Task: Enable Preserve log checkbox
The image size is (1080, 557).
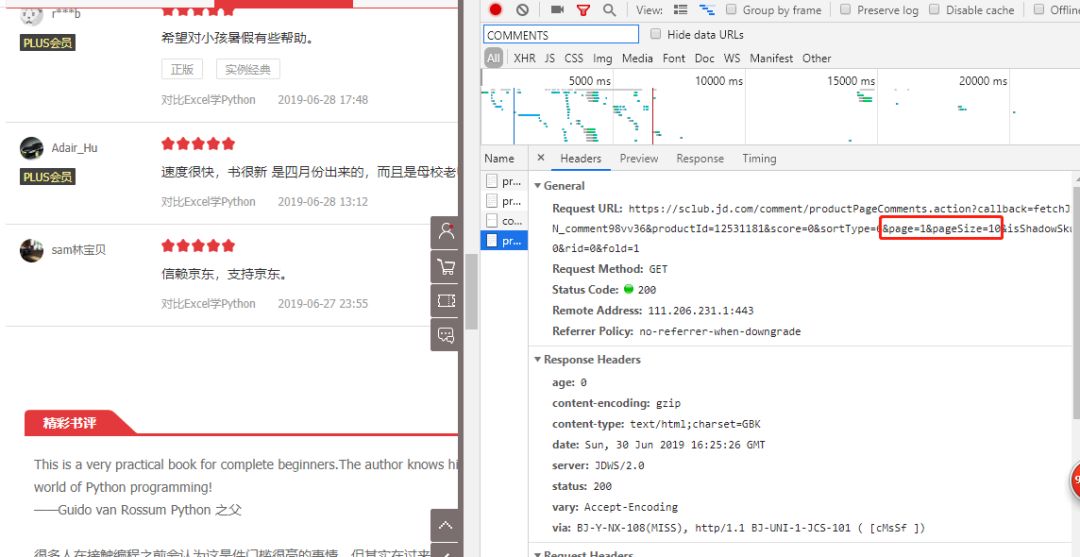Action: click(x=846, y=10)
